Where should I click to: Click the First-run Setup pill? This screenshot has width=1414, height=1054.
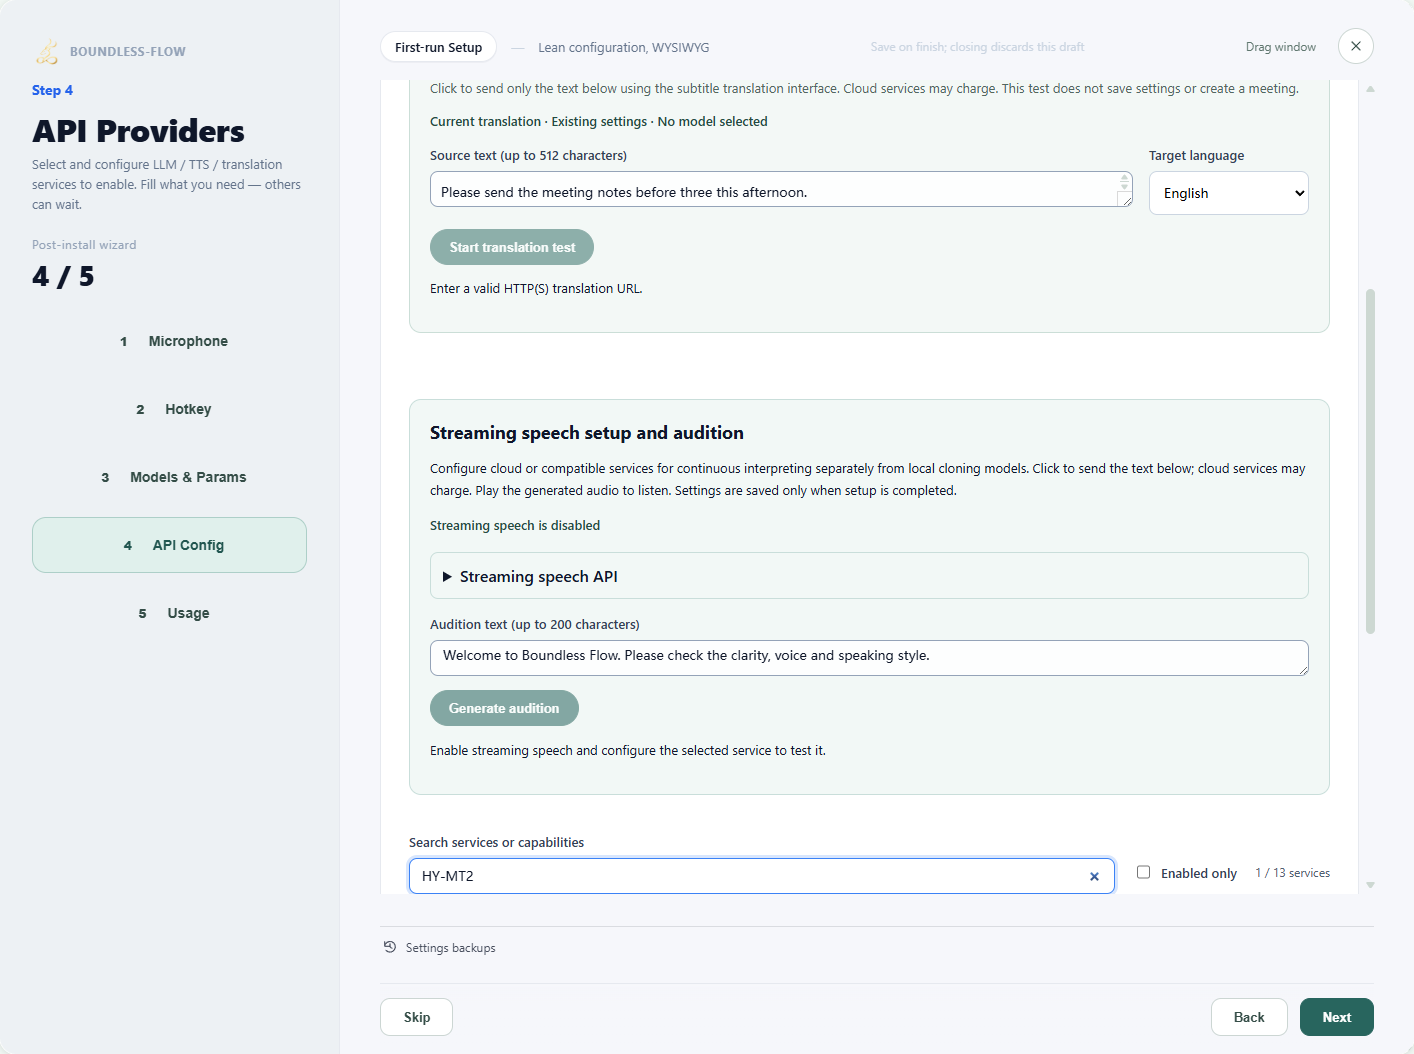click(x=438, y=47)
